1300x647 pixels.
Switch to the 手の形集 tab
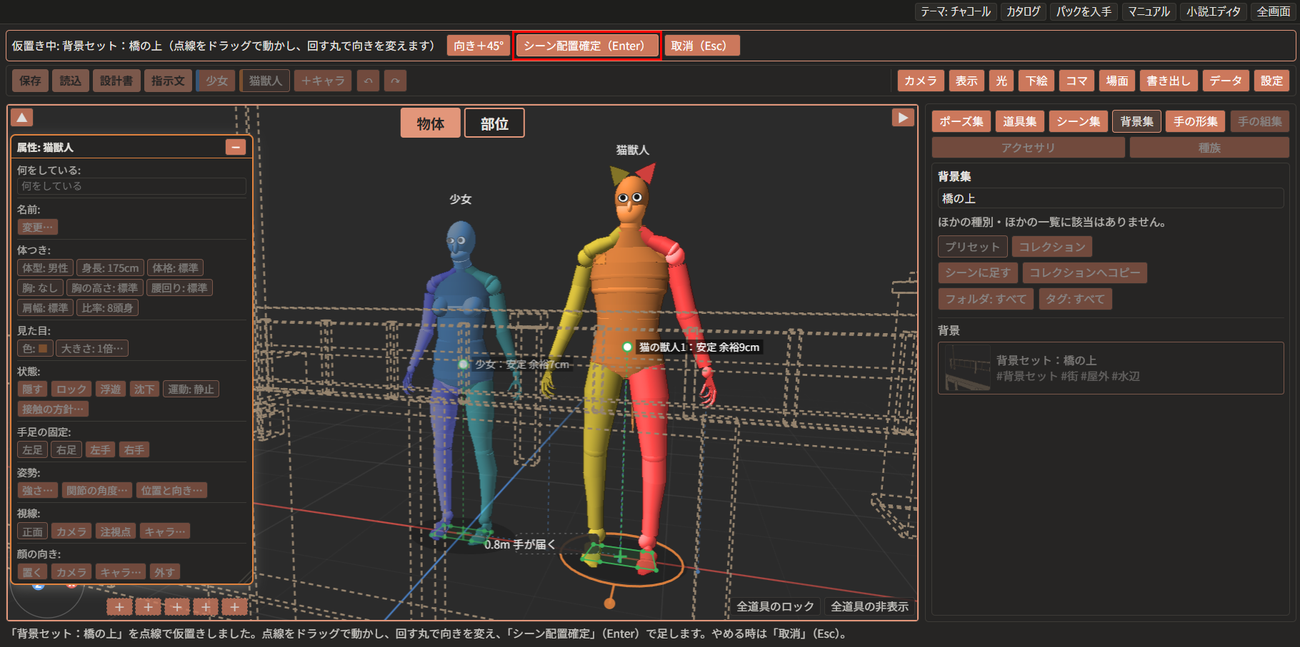1196,122
